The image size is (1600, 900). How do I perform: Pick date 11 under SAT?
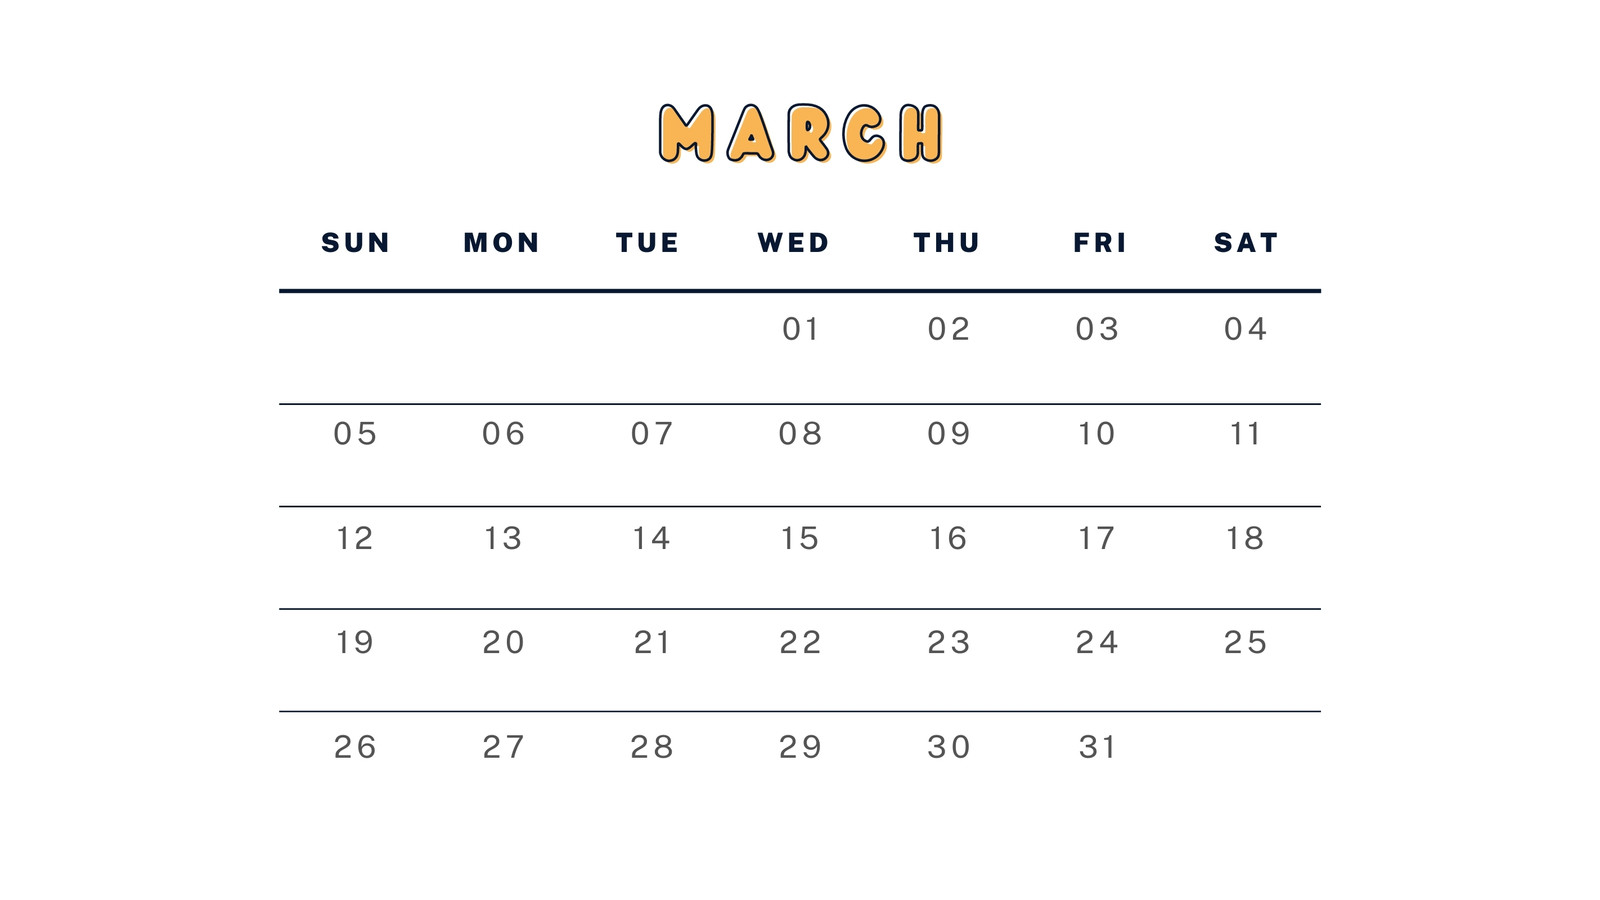pyautogui.click(x=1246, y=434)
